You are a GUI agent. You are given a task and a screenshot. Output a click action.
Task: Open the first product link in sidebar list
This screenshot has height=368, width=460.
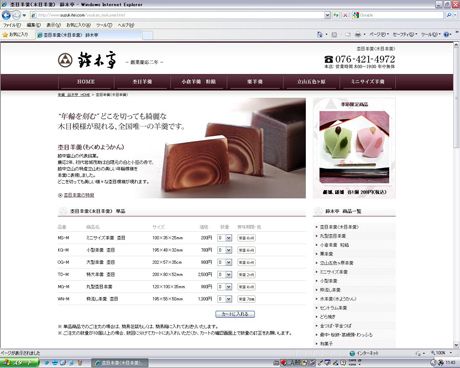coord(339,227)
